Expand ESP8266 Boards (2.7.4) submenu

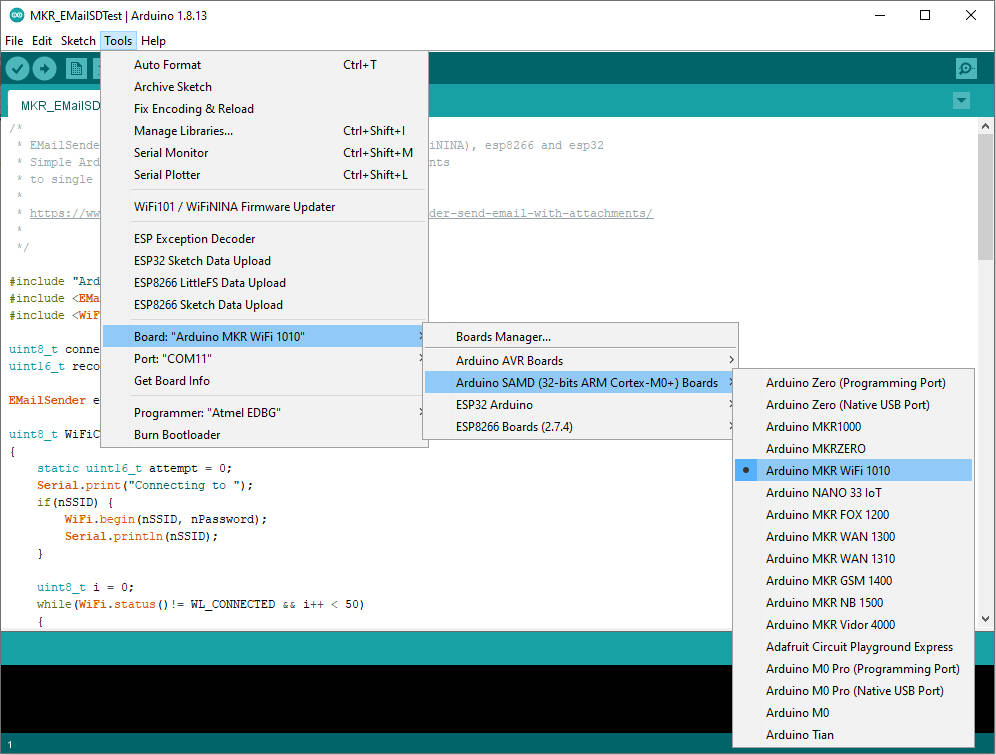[x=580, y=427]
